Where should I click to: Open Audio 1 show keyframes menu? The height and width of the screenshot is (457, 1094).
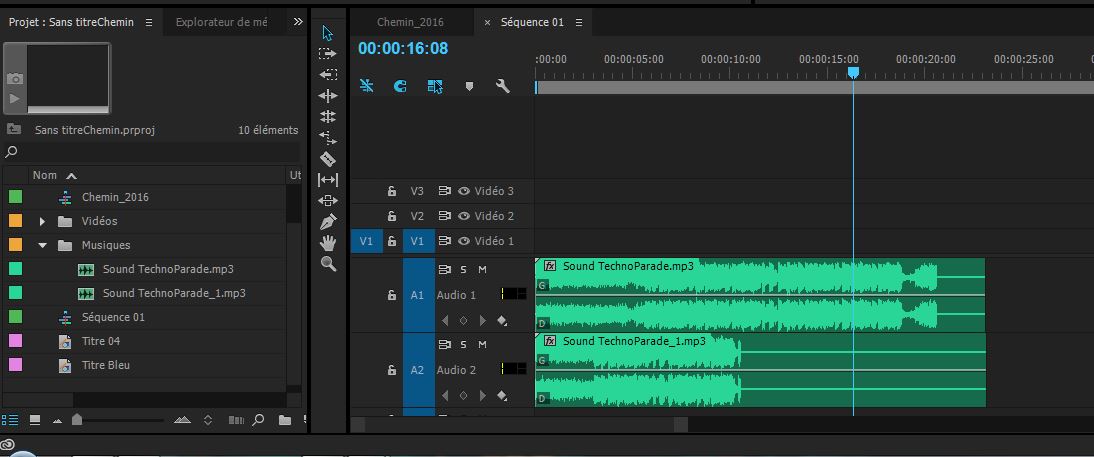coord(502,321)
